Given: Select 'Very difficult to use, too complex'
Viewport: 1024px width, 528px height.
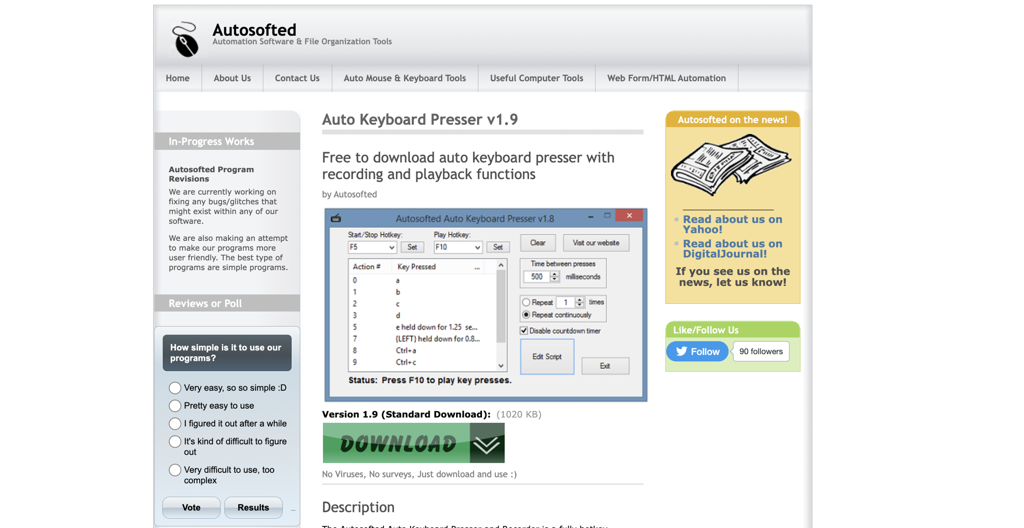Looking at the screenshot, I should [175, 470].
